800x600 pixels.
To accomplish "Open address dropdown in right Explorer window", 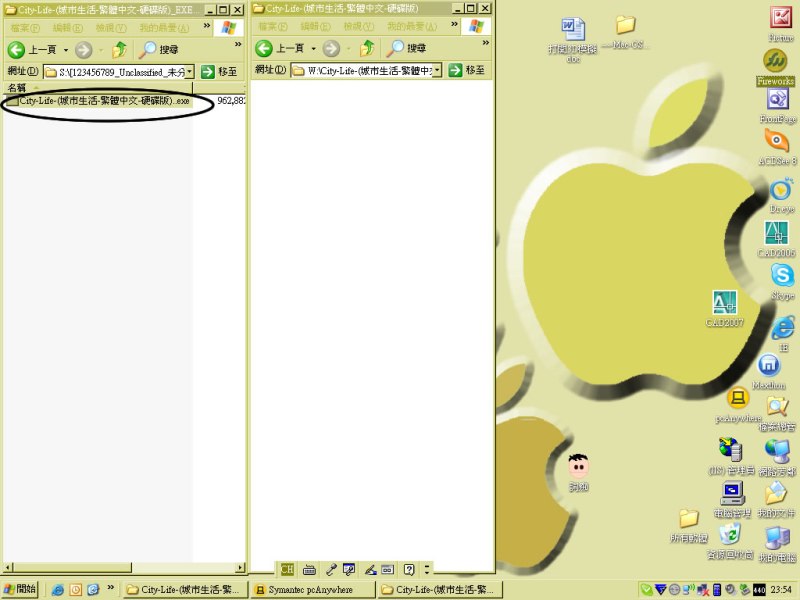I will tap(437, 70).
